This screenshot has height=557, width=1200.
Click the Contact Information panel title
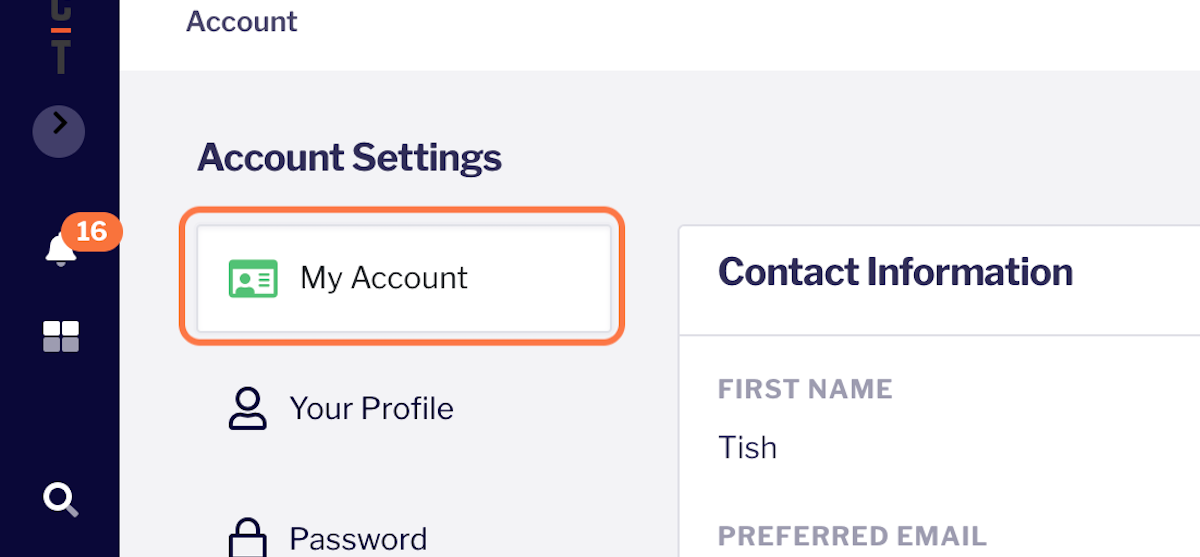point(895,272)
